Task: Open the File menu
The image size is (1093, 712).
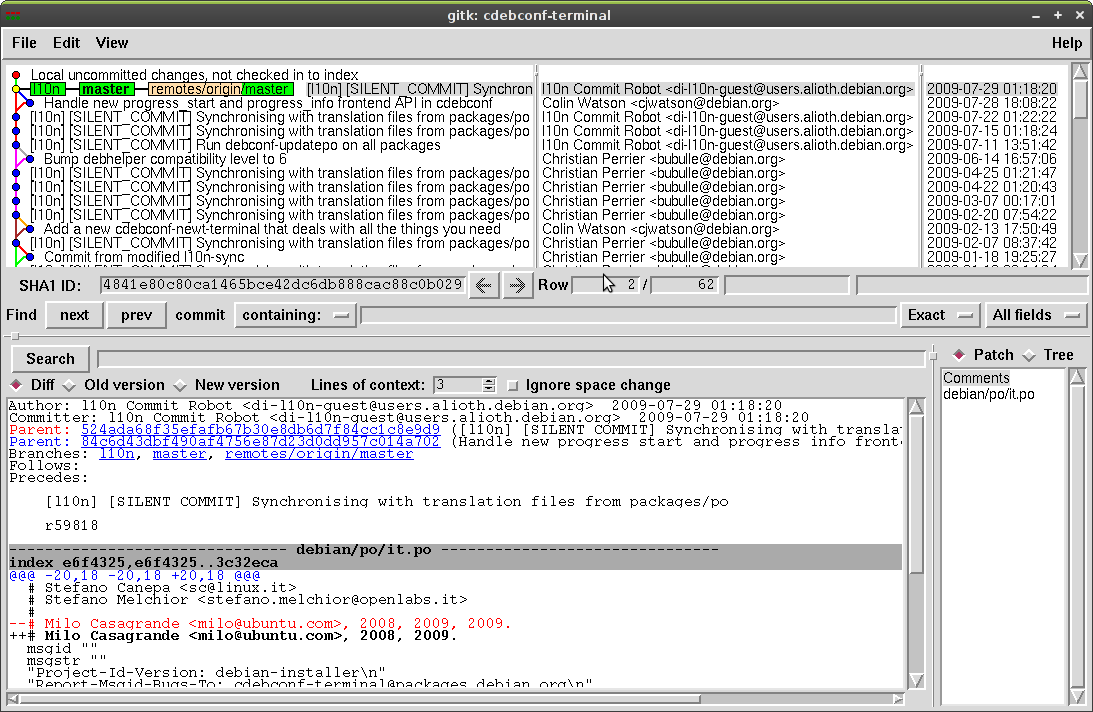Action: (24, 43)
